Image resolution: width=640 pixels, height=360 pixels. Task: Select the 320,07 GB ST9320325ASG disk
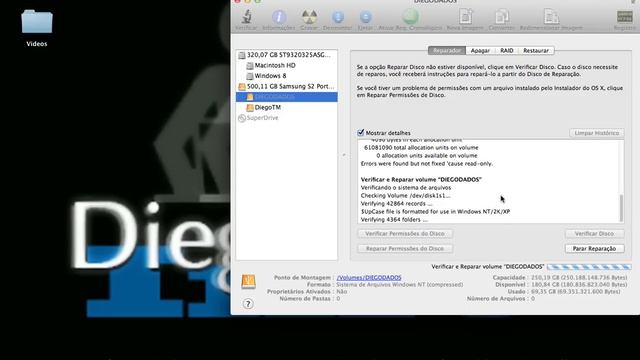287,55
